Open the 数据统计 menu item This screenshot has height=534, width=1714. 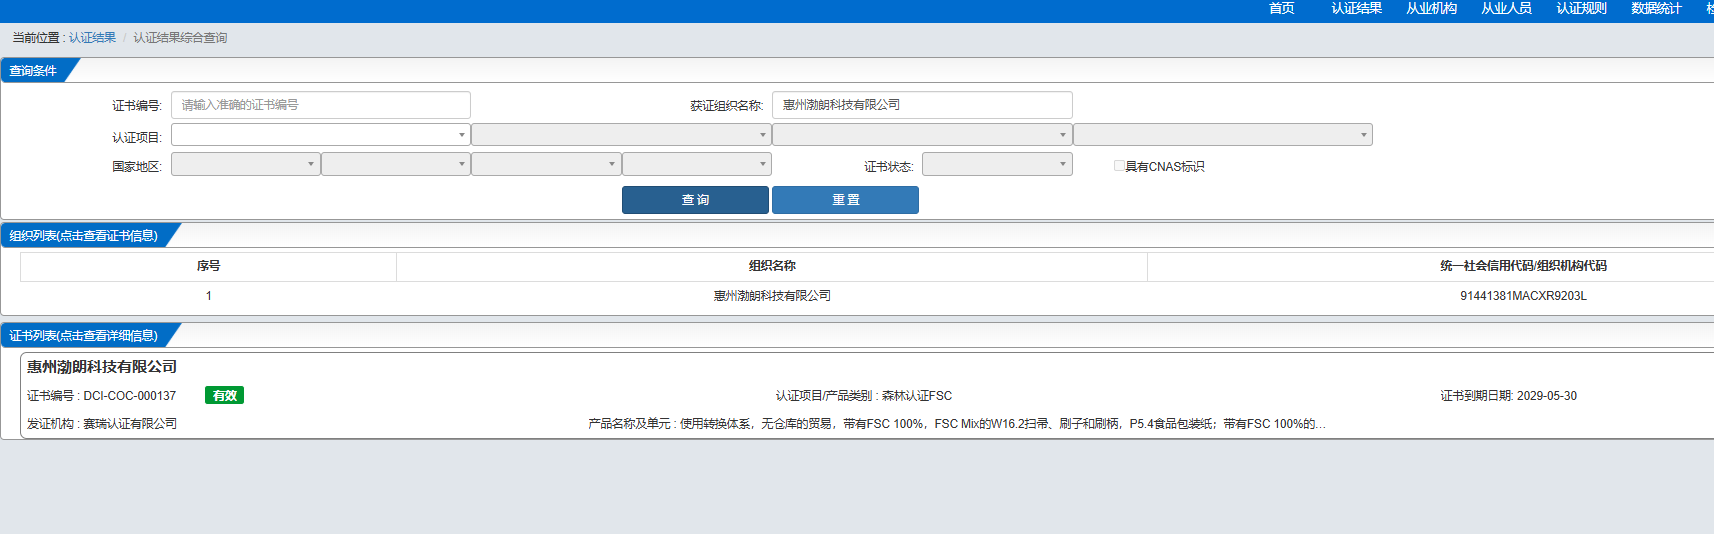pyautogui.click(x=1656, y=8)
